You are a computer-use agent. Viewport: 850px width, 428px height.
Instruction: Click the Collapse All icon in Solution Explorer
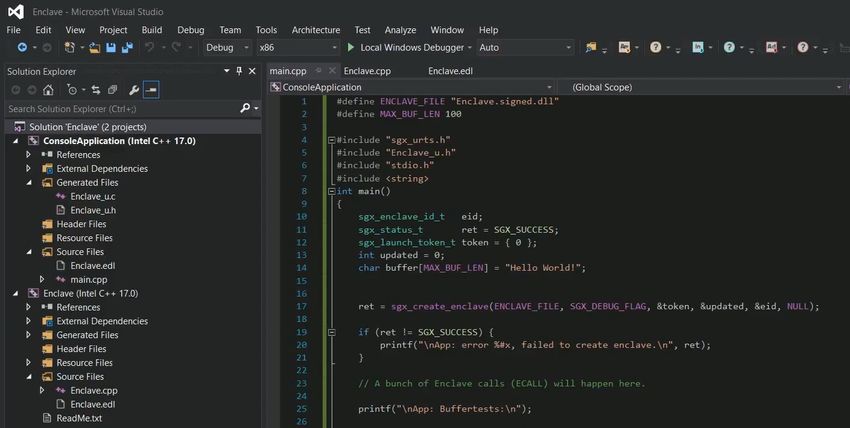pyautogui.click(x=112, y=90)
